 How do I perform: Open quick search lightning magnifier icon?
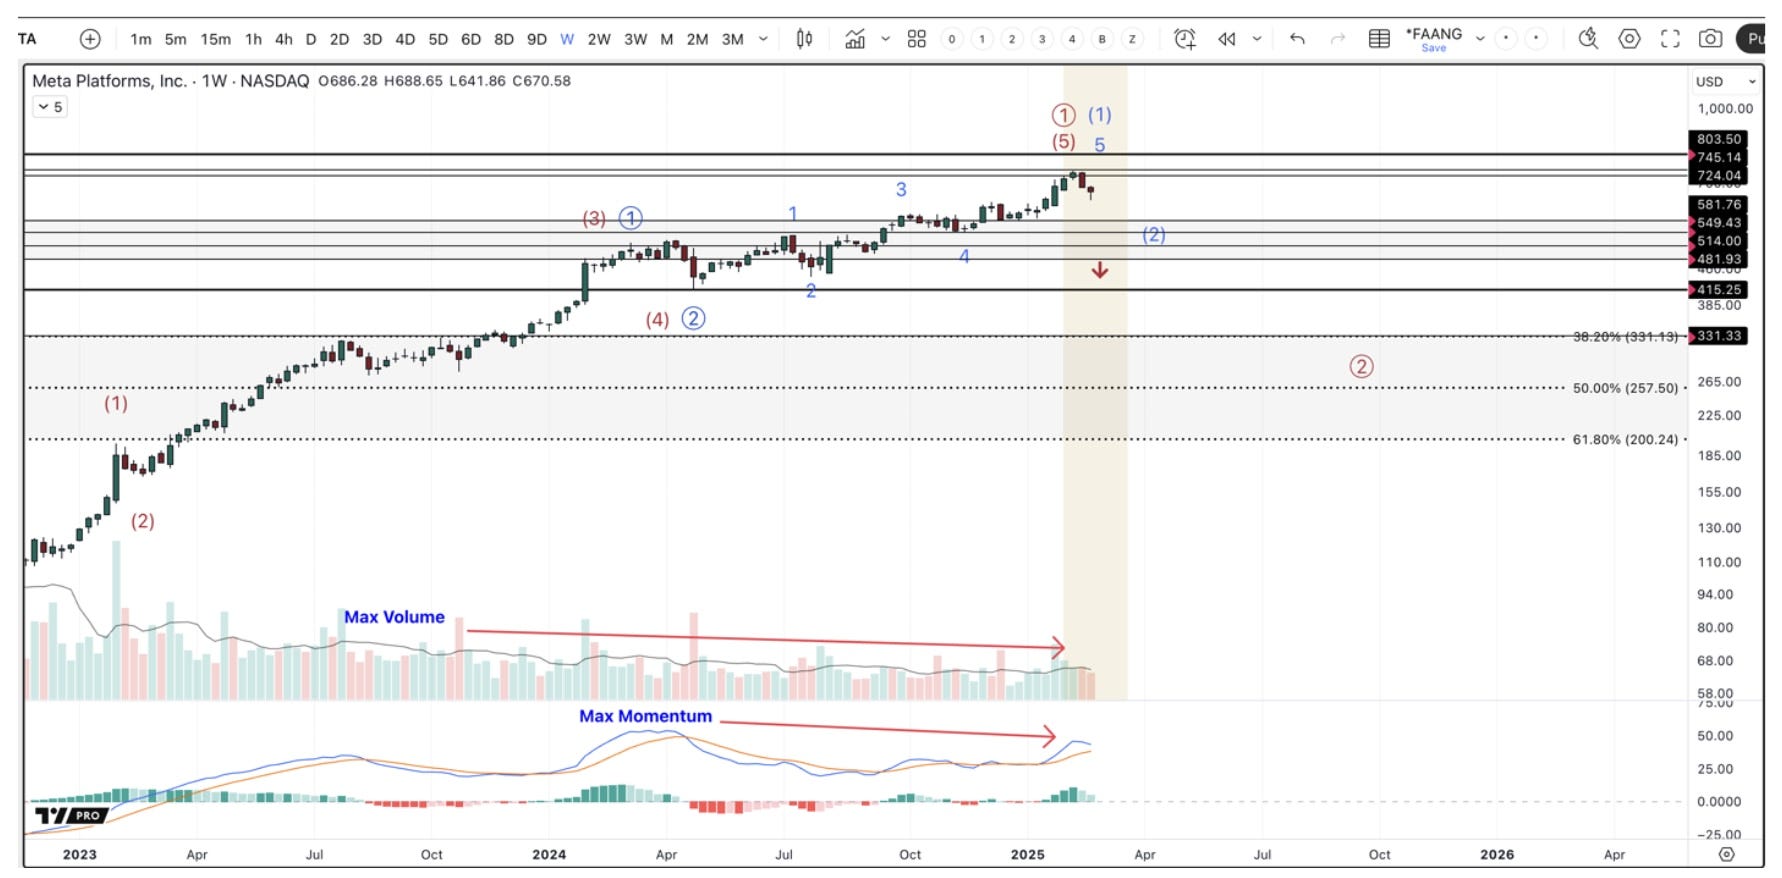pos(1588,39)
